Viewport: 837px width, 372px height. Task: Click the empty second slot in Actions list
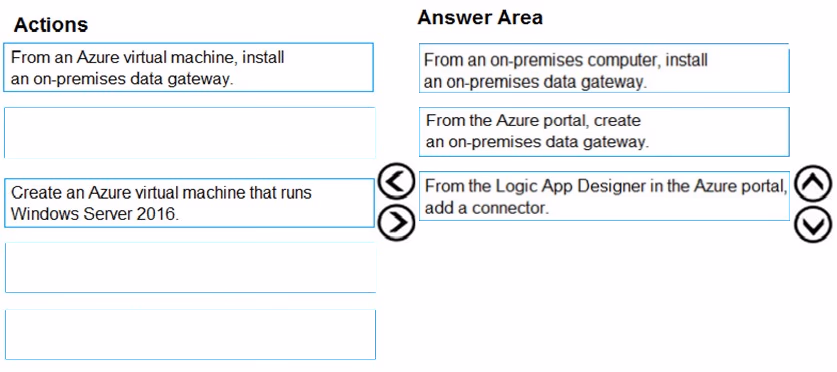(x=189, y=133)
